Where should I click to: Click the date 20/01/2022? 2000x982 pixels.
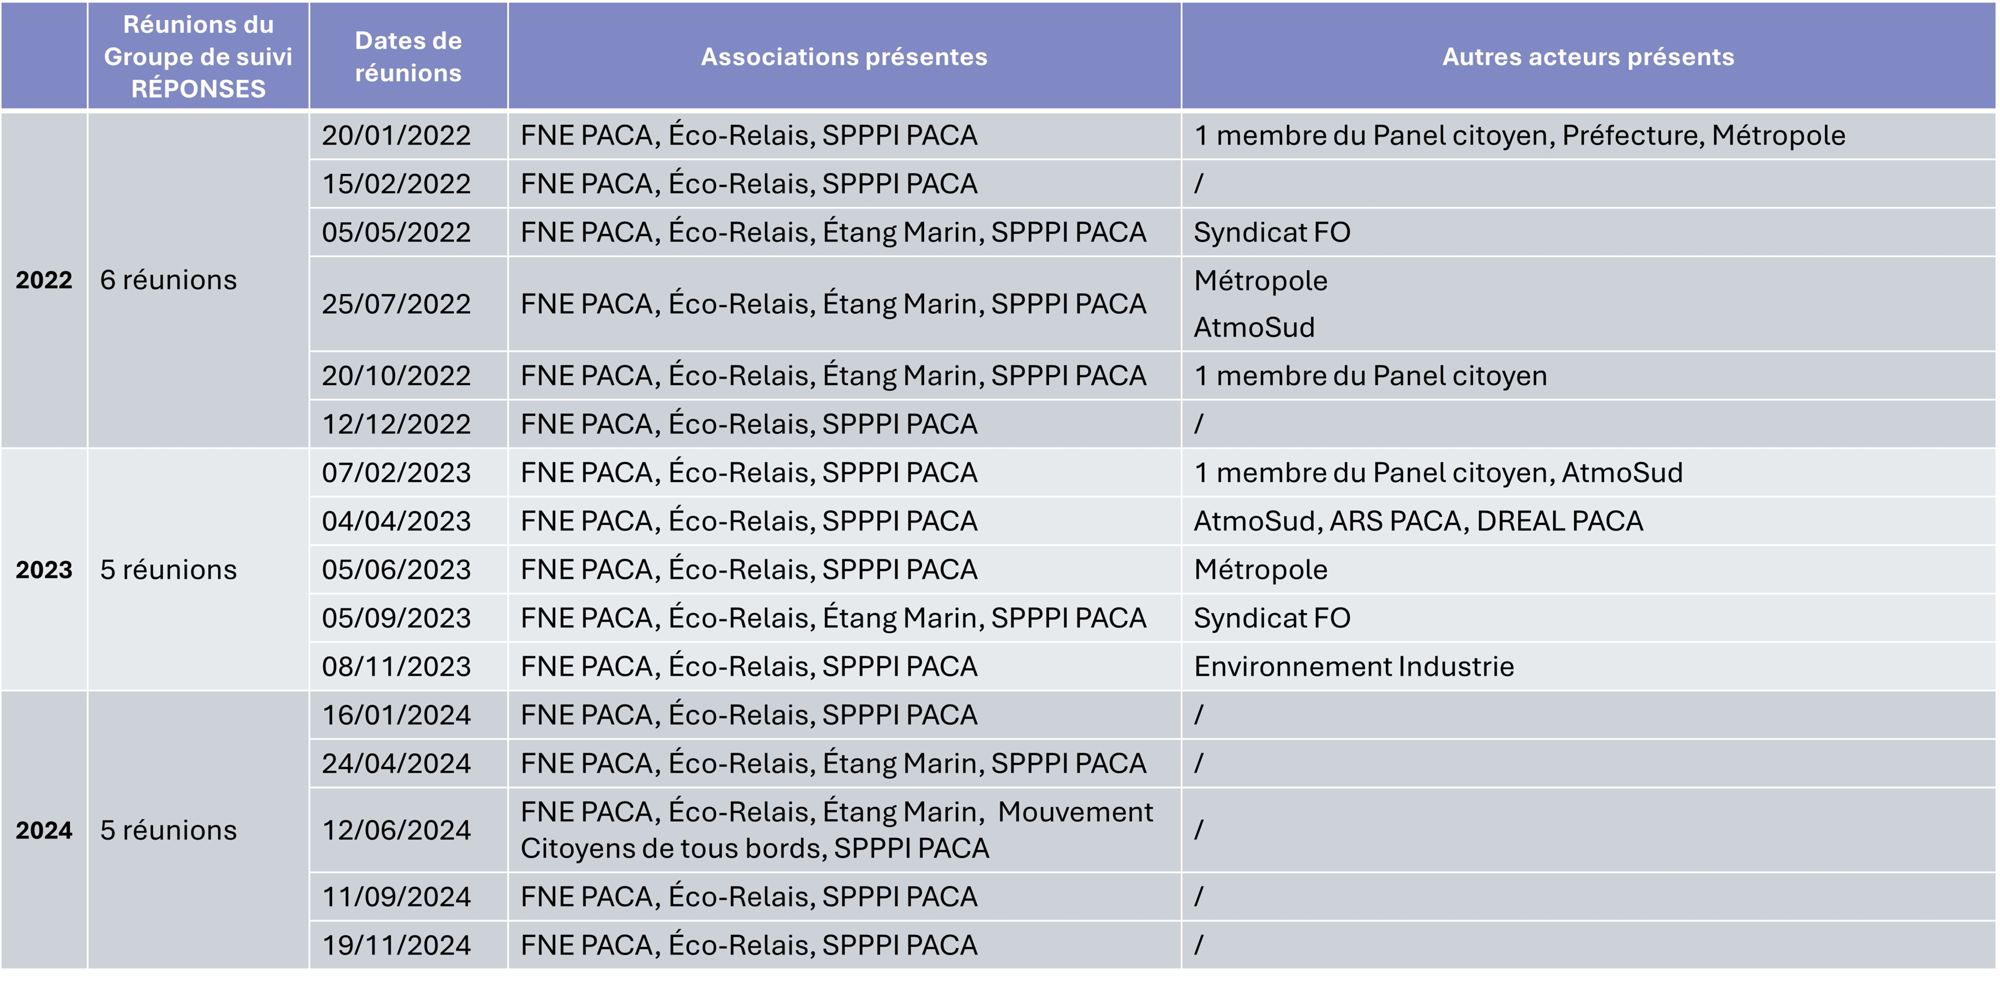[396, 136]
